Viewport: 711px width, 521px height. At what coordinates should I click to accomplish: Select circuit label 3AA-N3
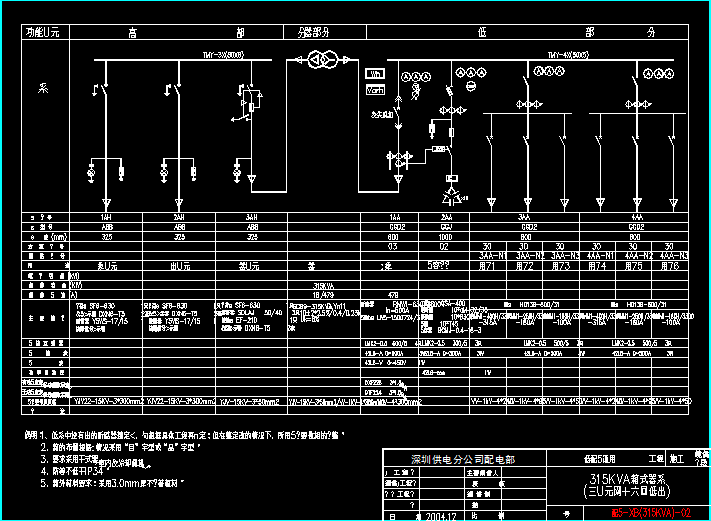tap(565, 256)
